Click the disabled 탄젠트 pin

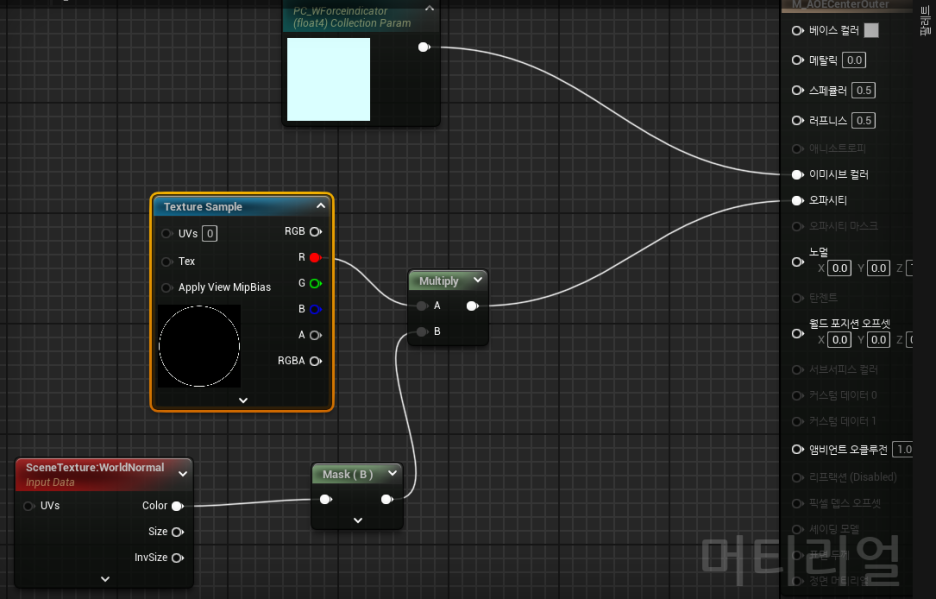point(798,297)
